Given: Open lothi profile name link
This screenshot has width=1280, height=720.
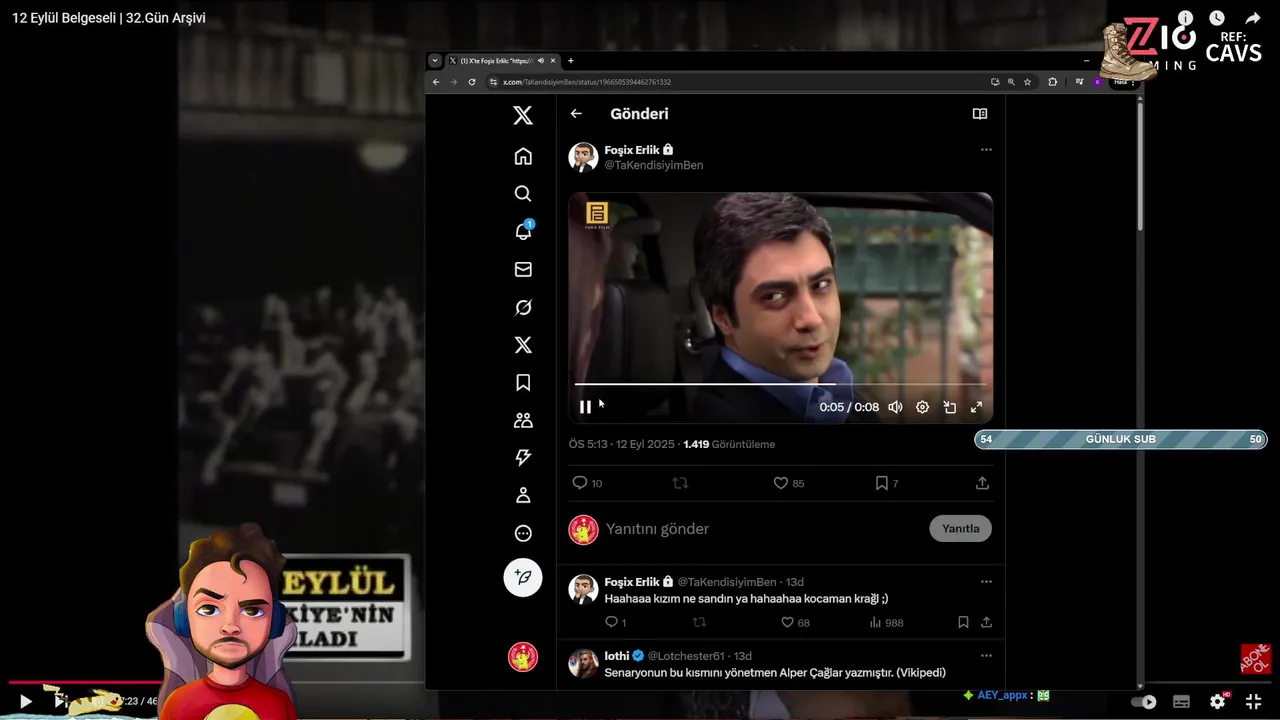Looking at the screenshot, I should coord(617,655).
